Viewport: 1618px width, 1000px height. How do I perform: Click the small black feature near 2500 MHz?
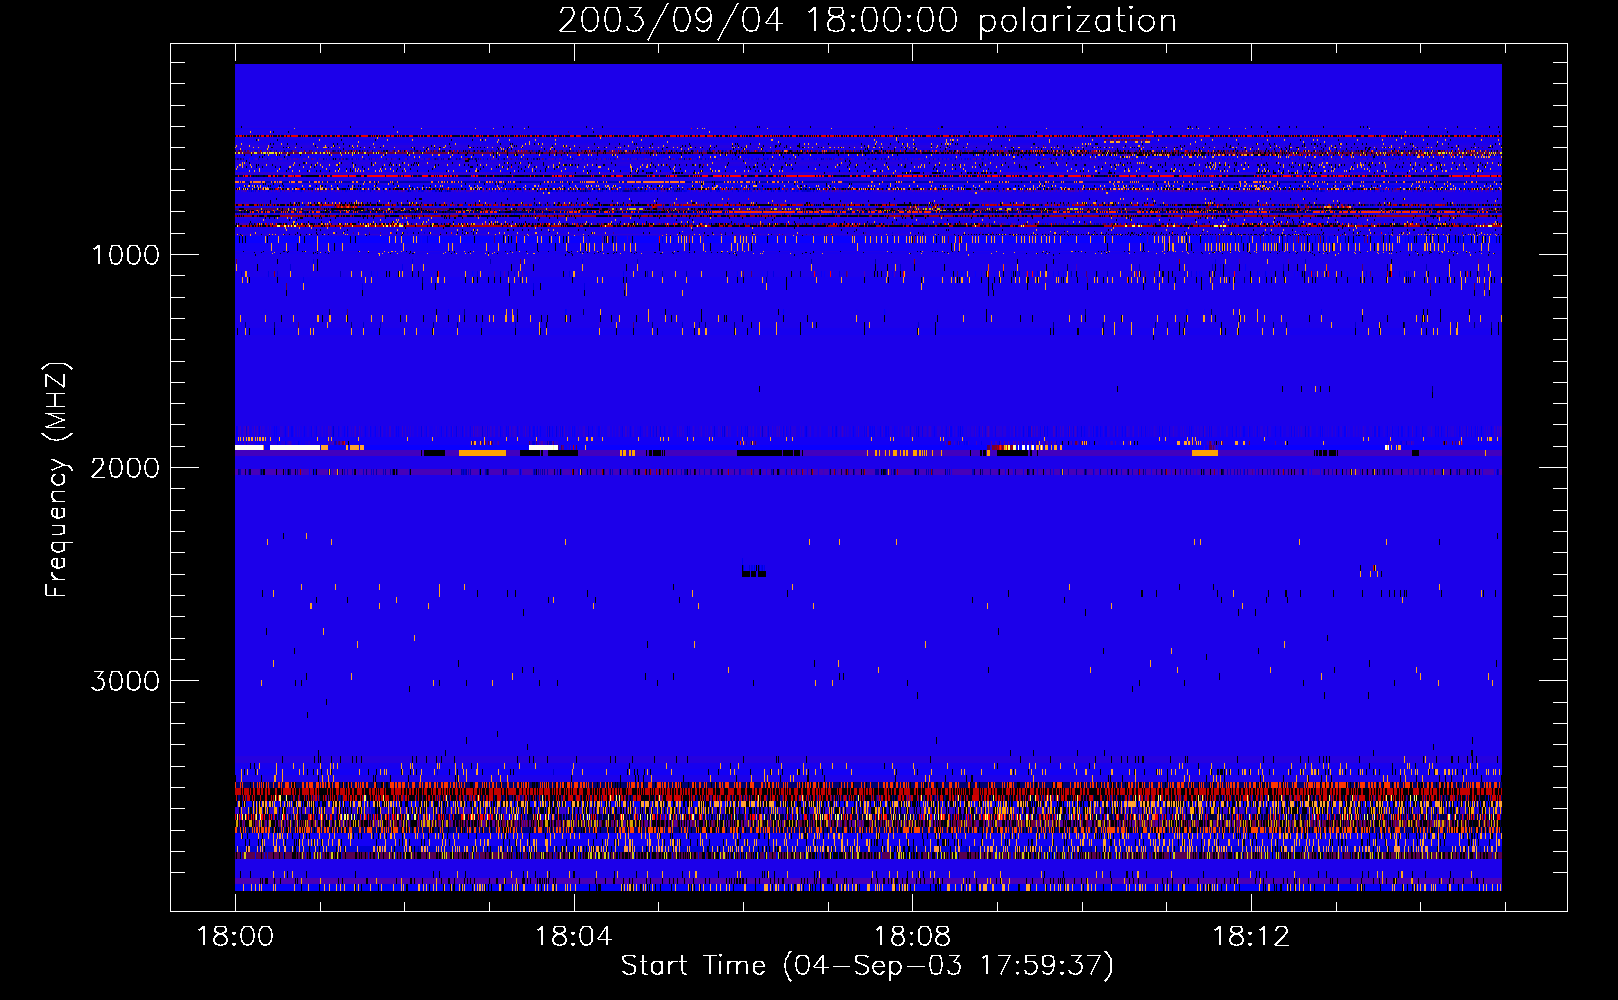pos(753,572)
